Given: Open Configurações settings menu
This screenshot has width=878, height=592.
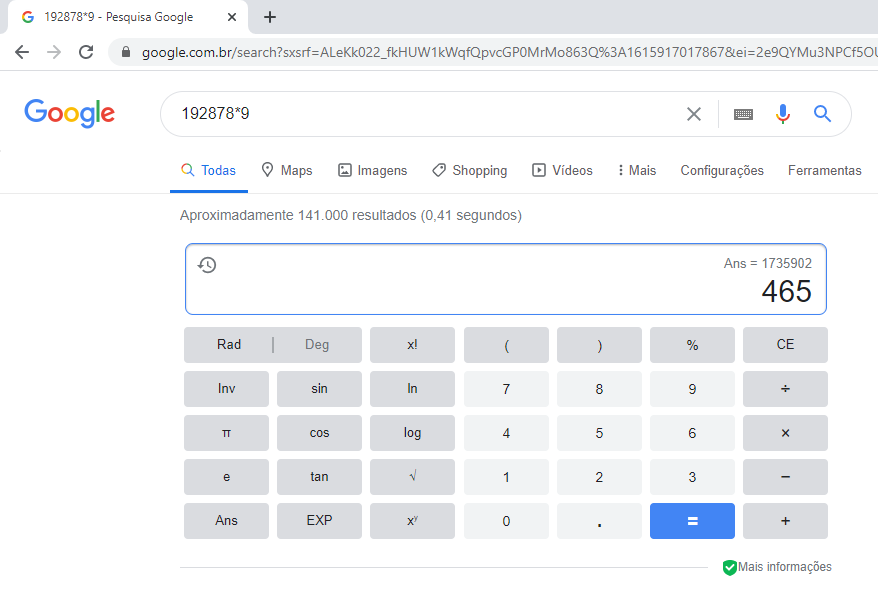Looking at the screenshot, I should coord(722,170).
